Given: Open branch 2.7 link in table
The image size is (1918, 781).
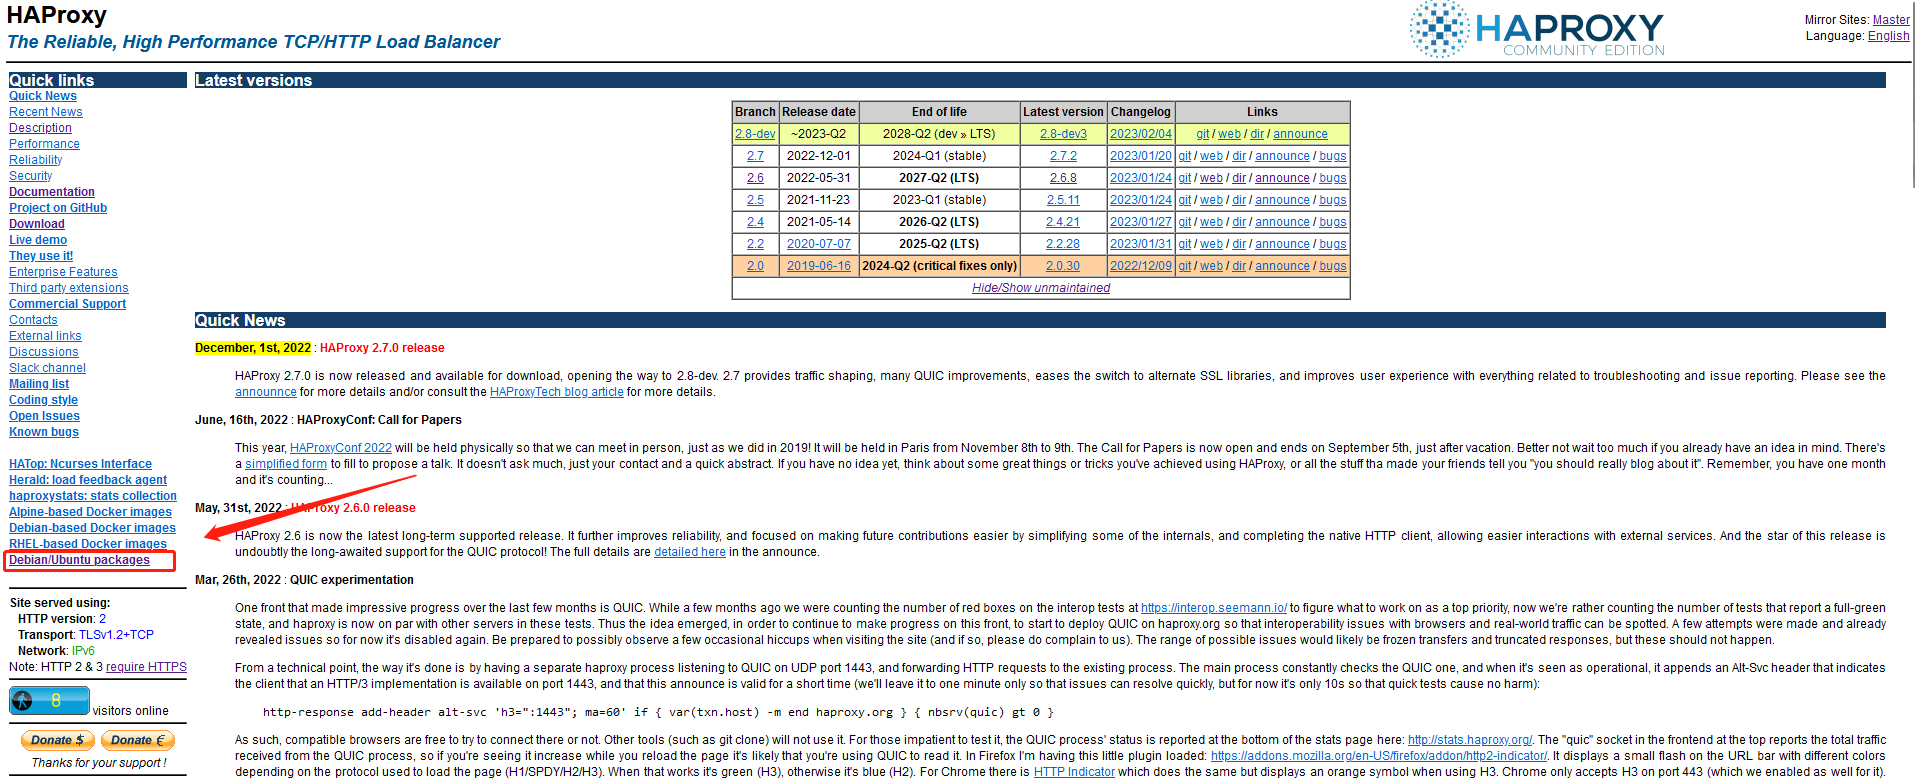Looking at the screenshot, I should 755,156.
